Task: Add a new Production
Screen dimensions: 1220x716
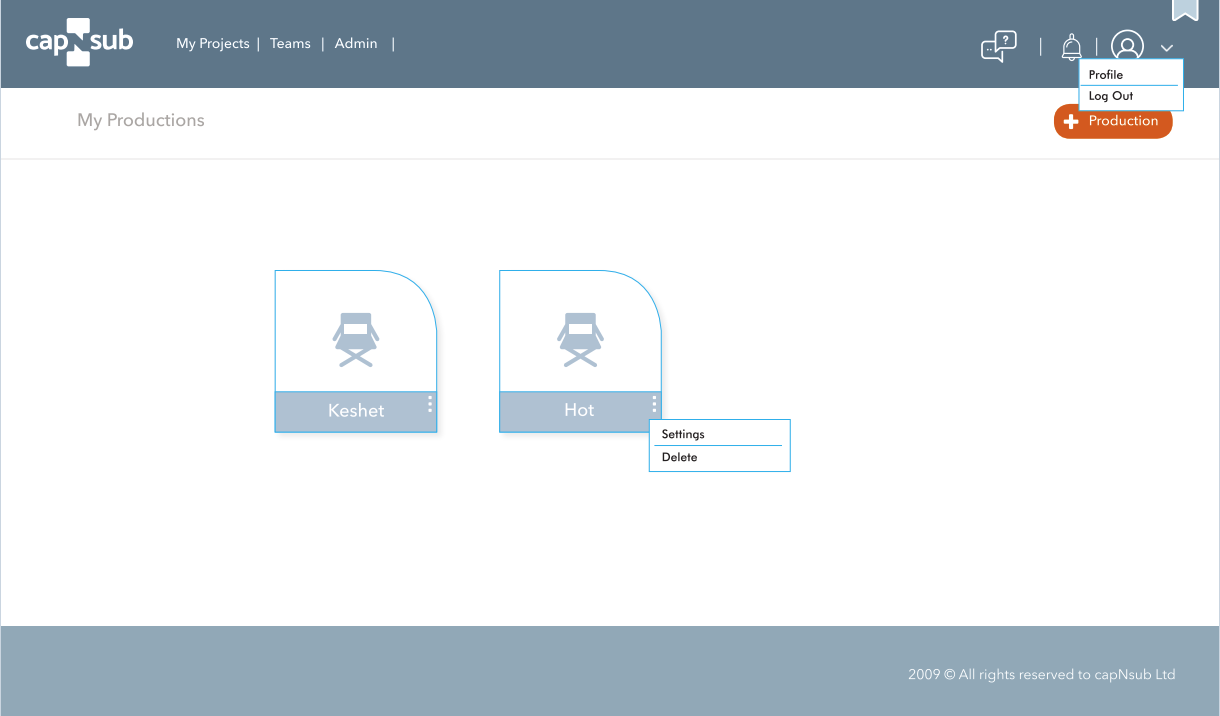Action: tap(1112, 121)
